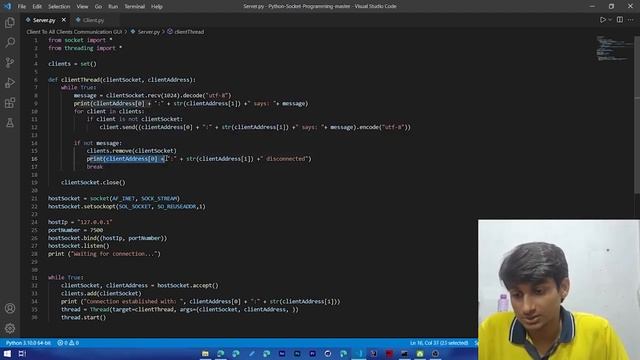
Task: Click 'from threading import *' line
Action: (85, 48)
